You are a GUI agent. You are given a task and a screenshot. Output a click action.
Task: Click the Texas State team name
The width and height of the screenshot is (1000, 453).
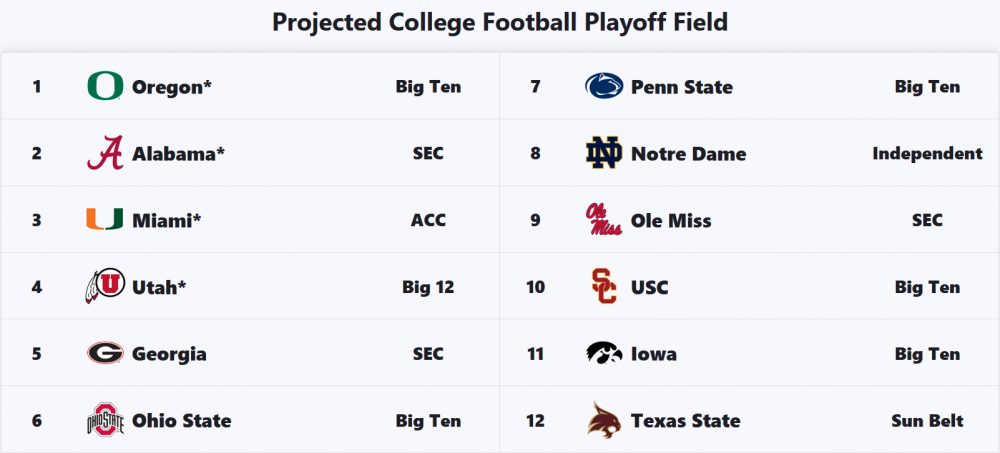tap(685, 421)
